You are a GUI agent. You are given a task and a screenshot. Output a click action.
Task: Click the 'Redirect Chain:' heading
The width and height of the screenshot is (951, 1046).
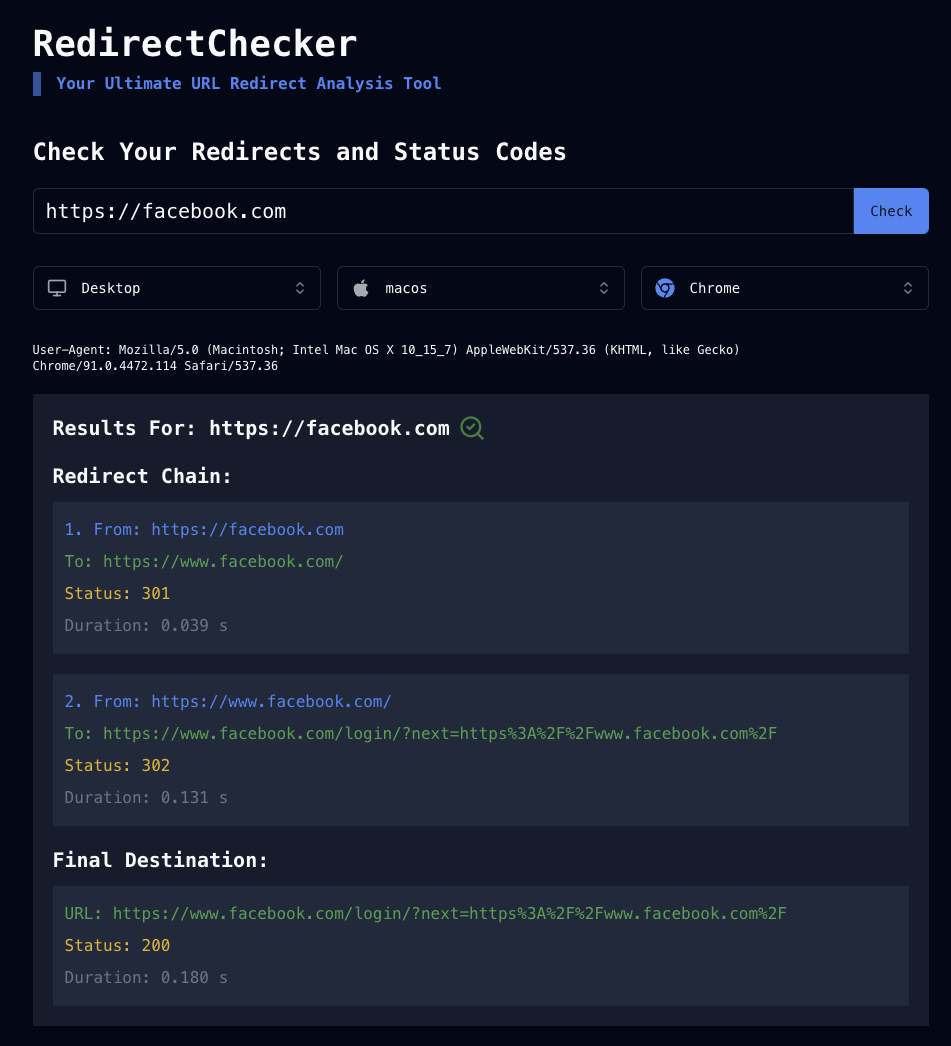click(142, 476)
